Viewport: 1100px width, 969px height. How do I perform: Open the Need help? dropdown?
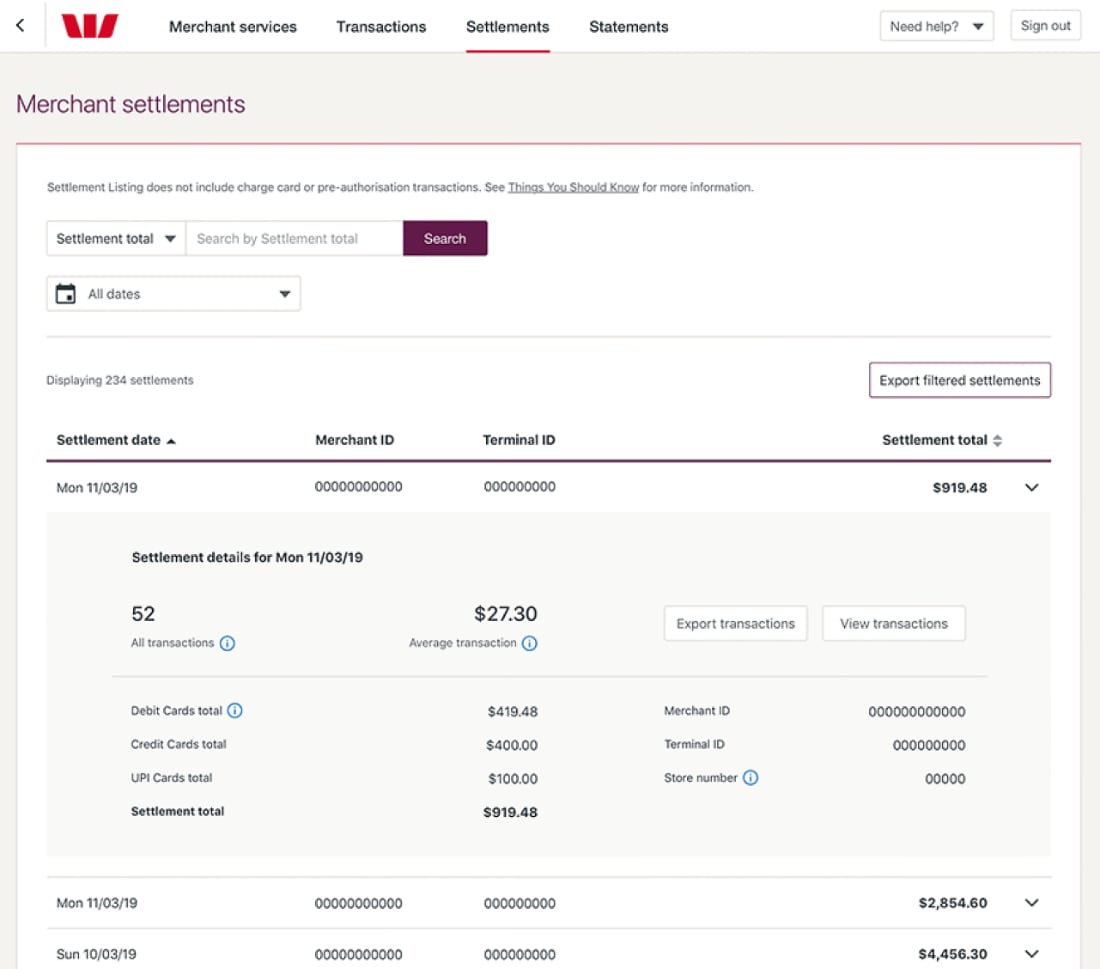[937, 26]
